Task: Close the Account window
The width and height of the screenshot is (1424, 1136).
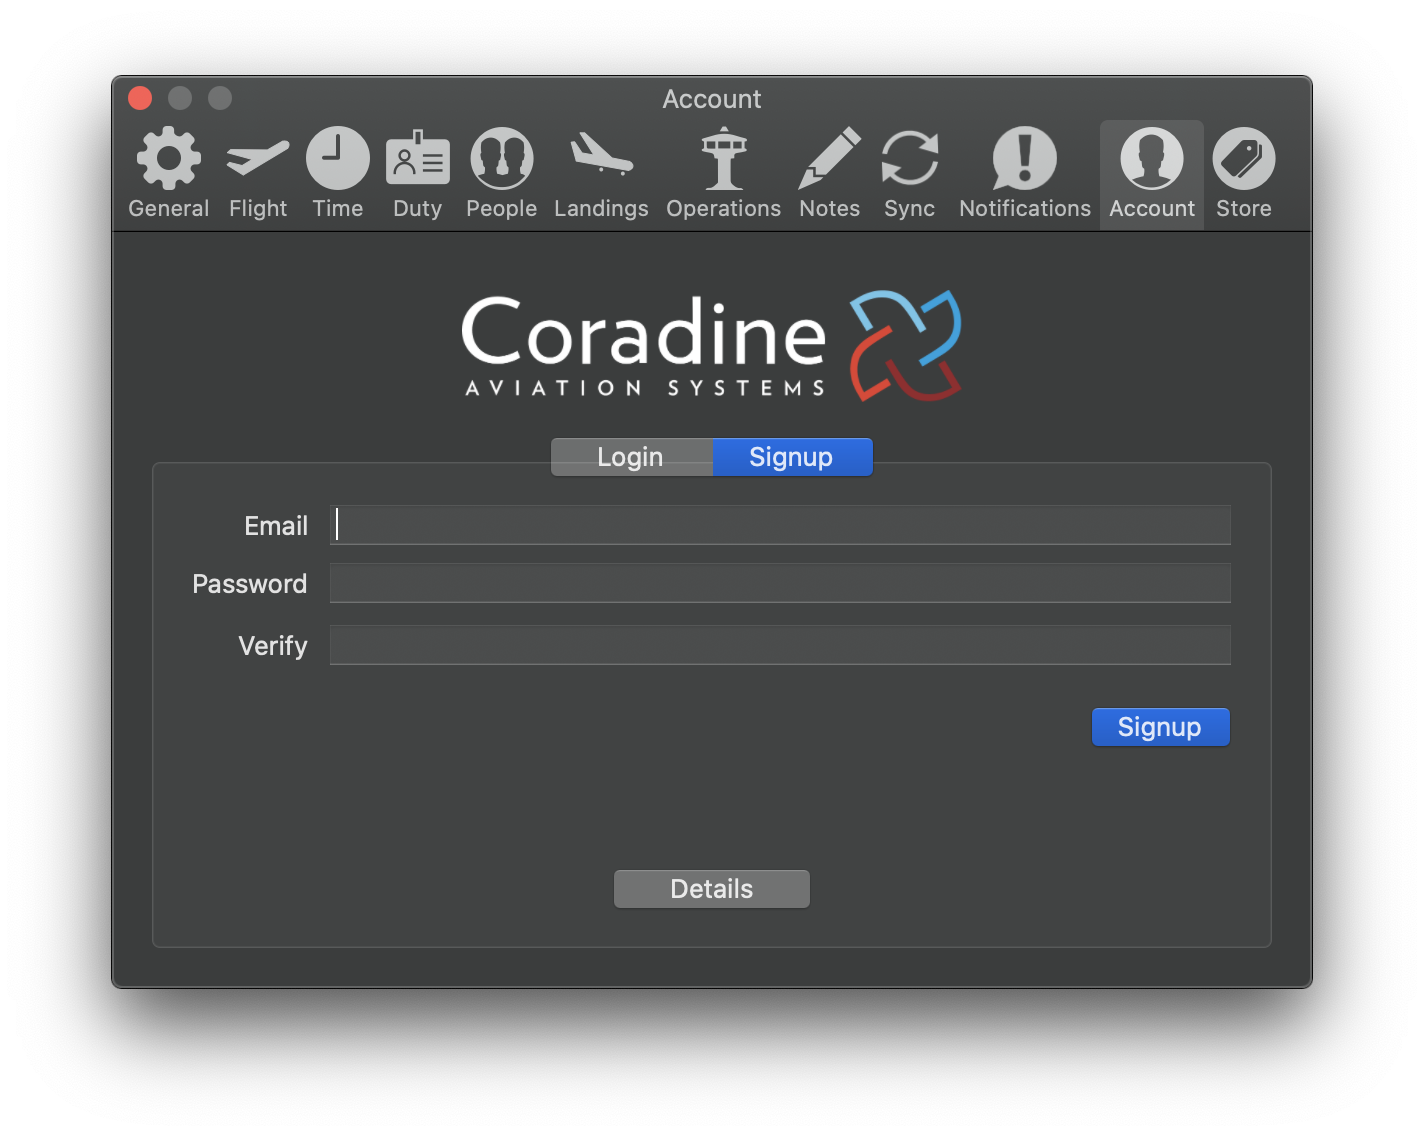Action: (x=140, y=98)
